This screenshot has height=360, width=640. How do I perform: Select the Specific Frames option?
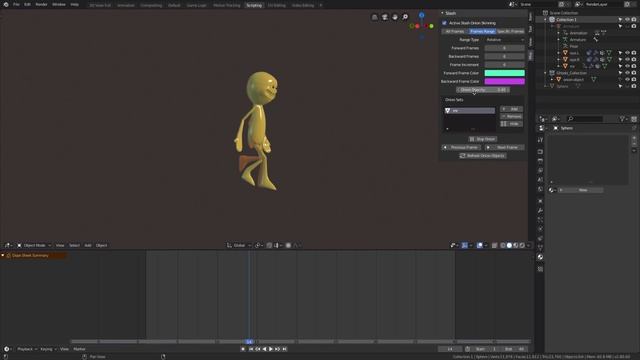[510, 31]
